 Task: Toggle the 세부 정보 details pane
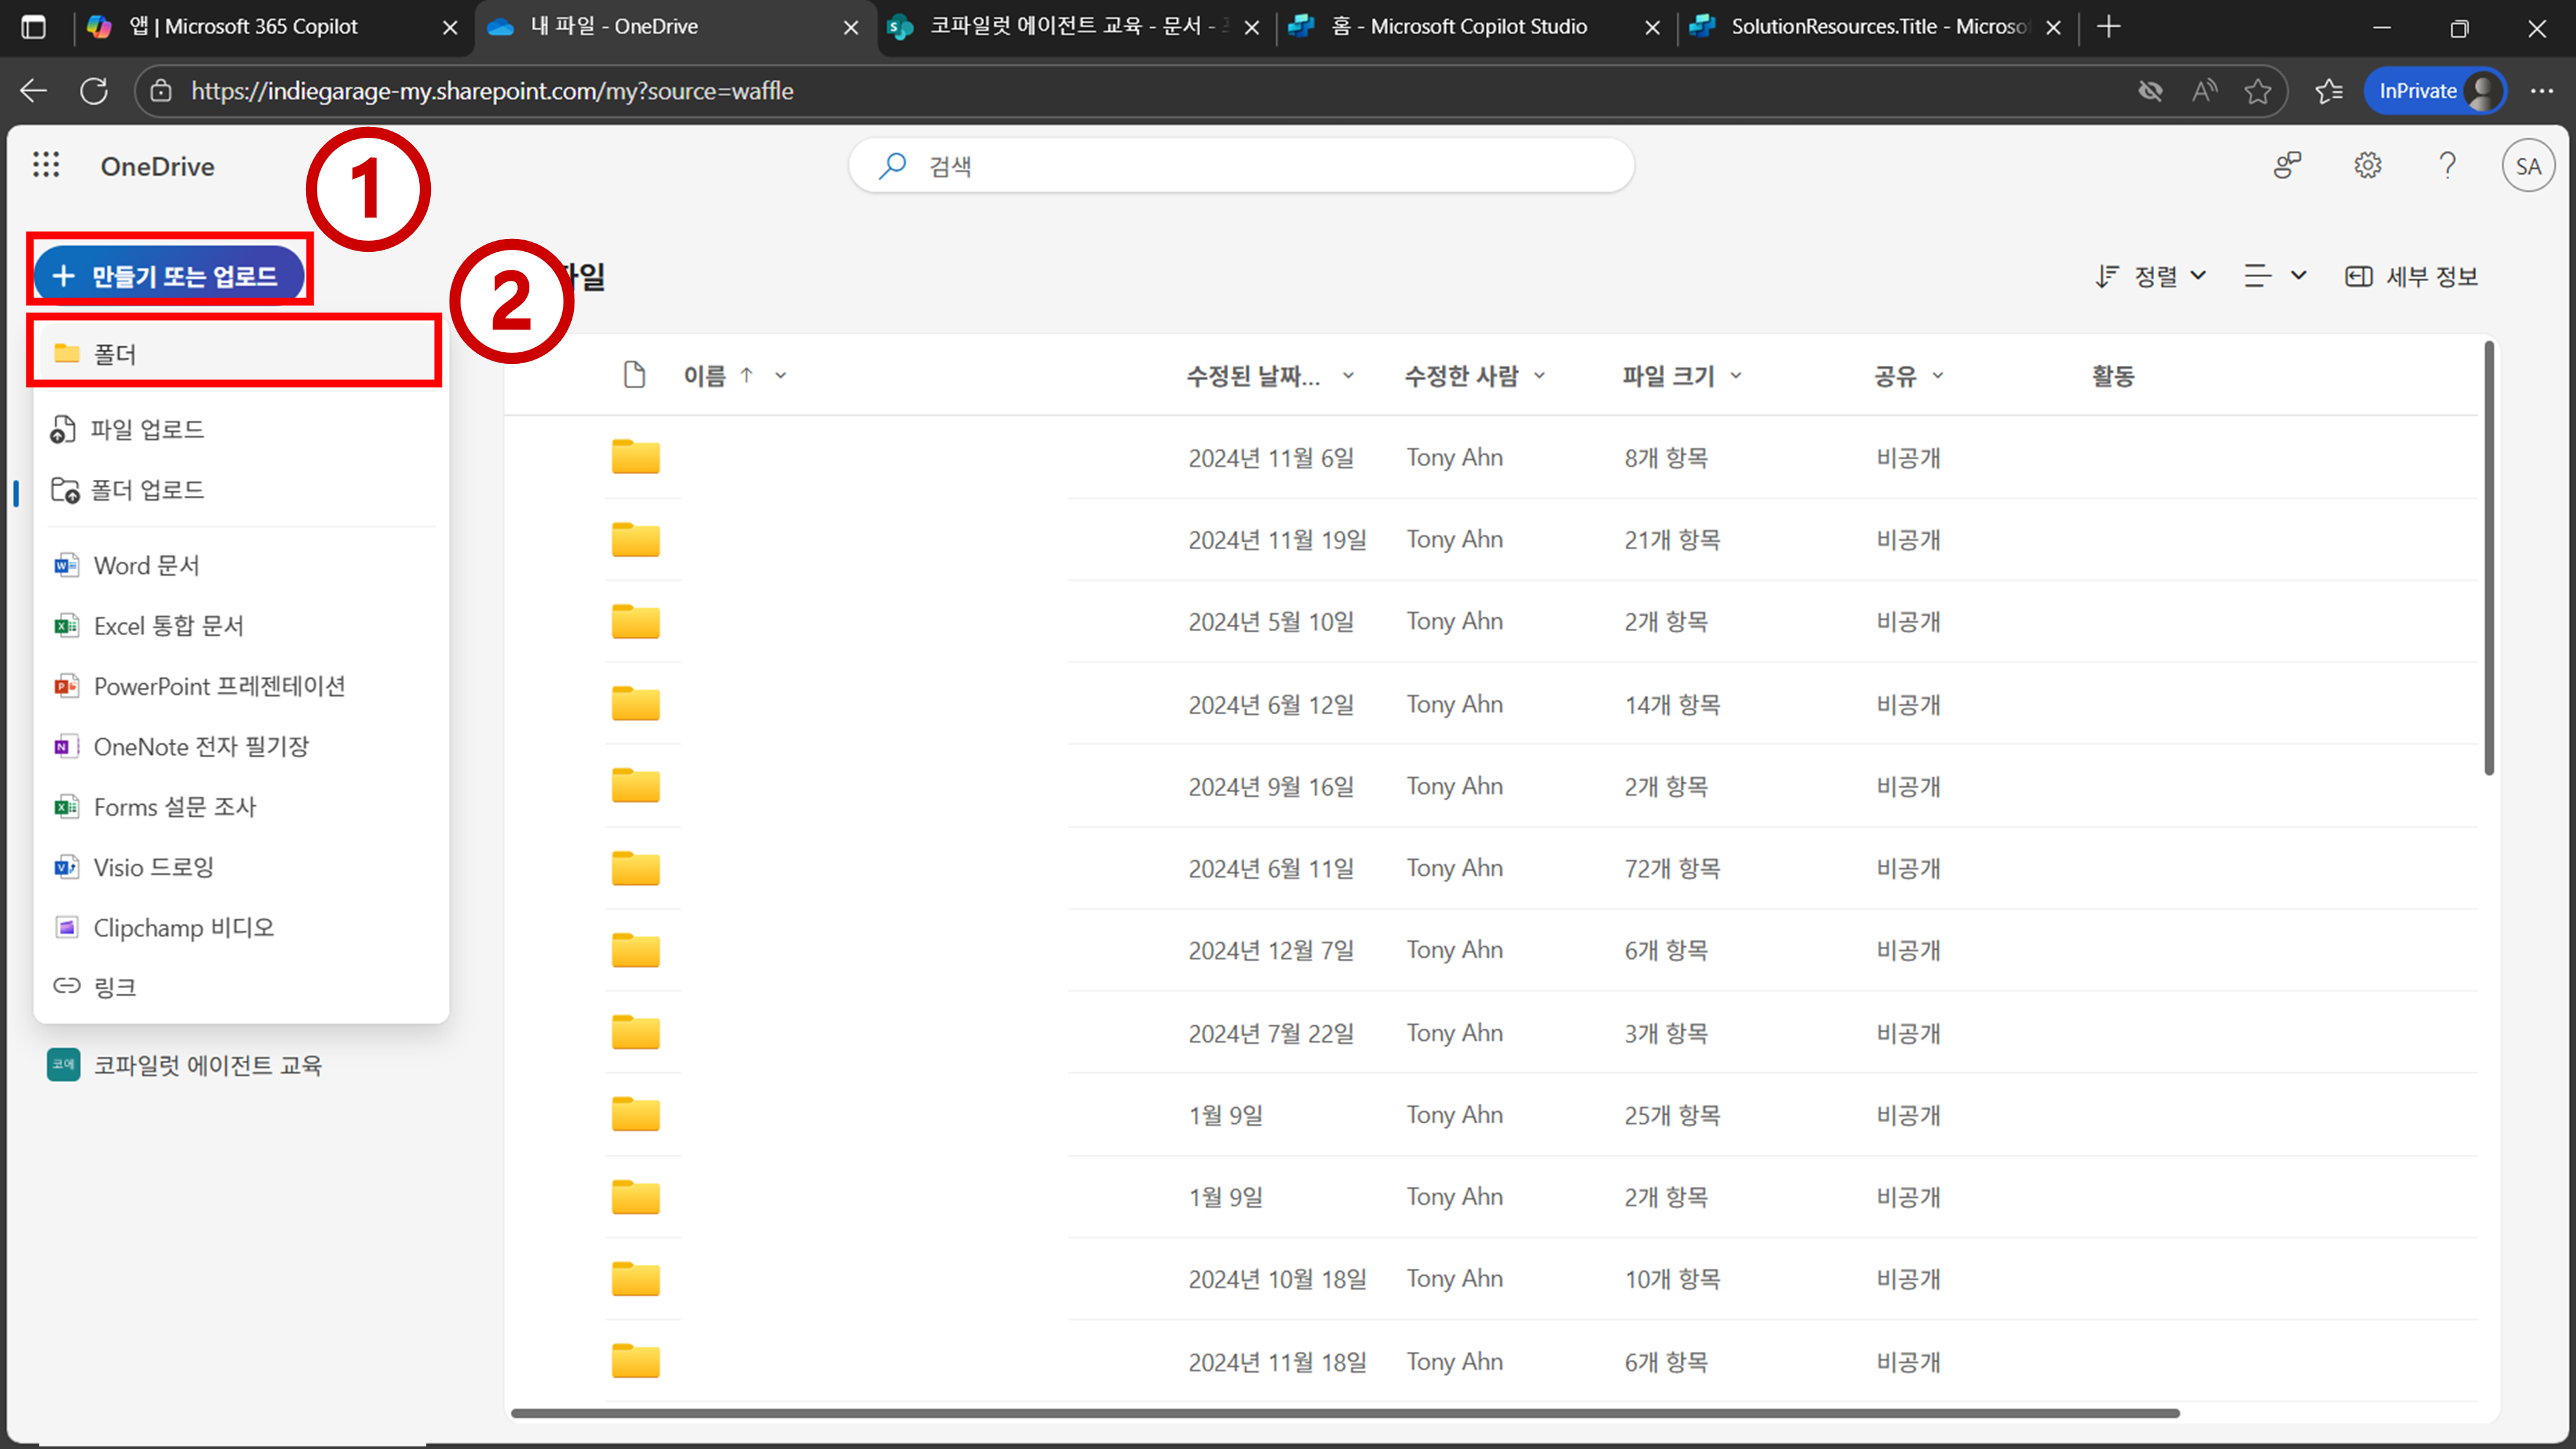[2411, 276]
